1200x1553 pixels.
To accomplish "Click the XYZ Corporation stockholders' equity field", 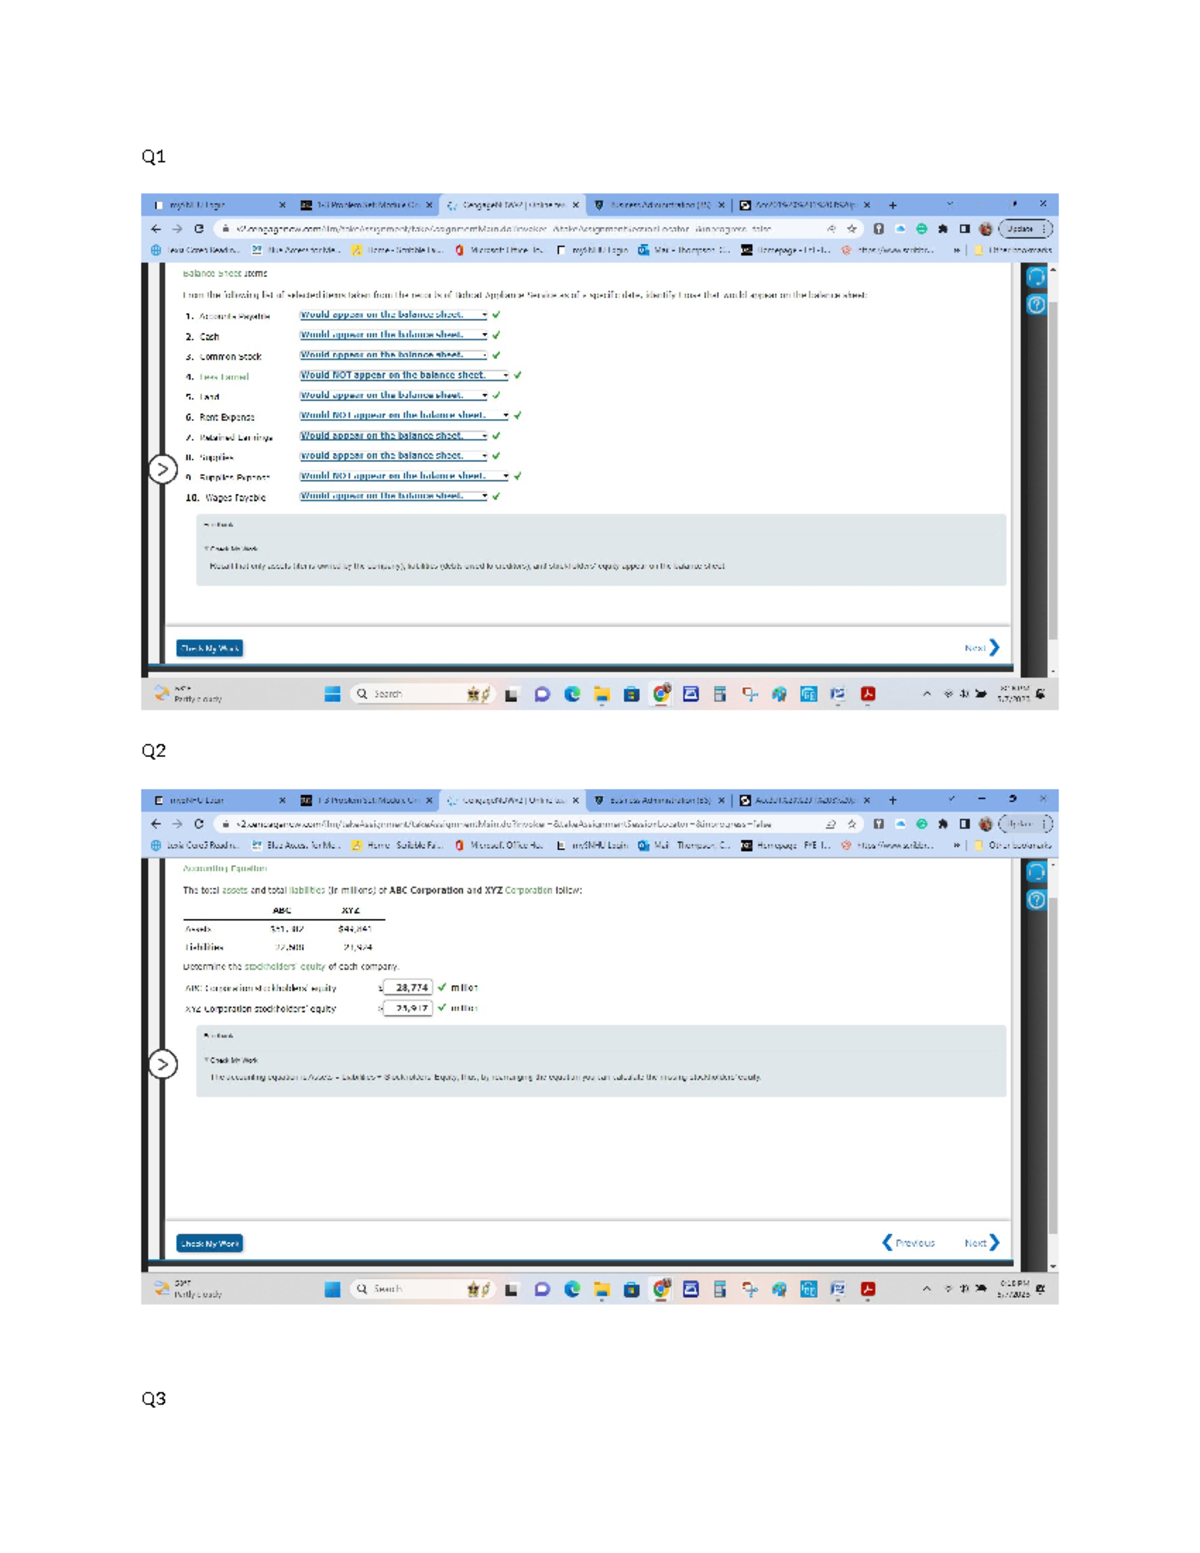I will [408, 1008].
